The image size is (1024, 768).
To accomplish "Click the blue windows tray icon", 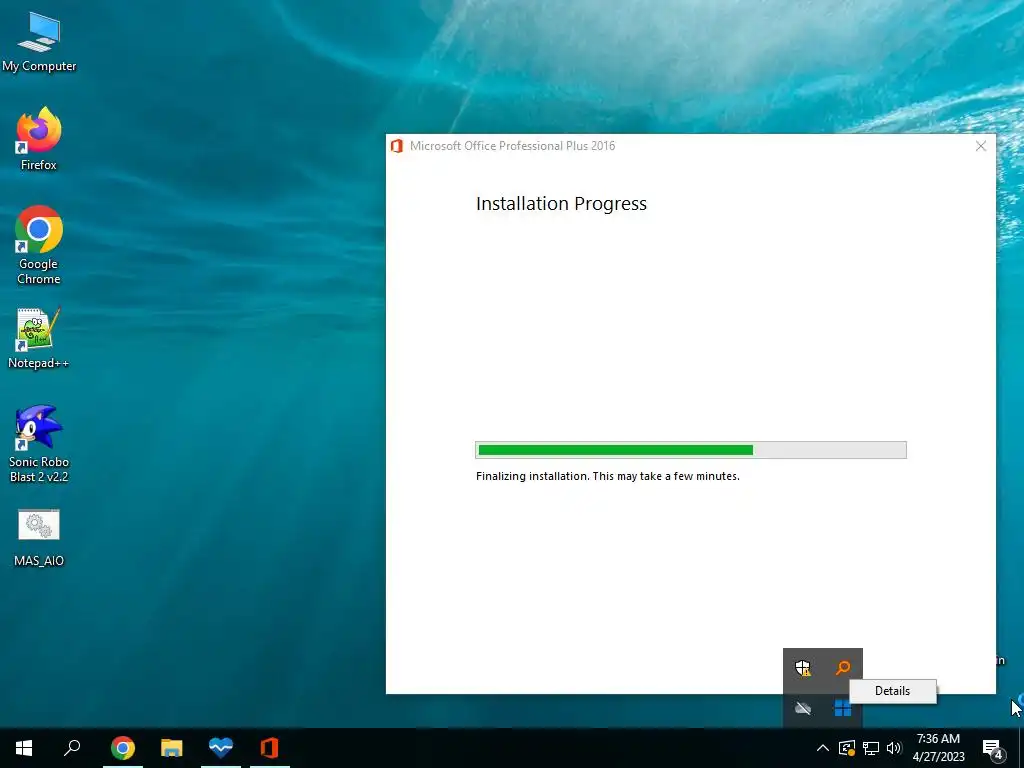I will pos(842,708).
